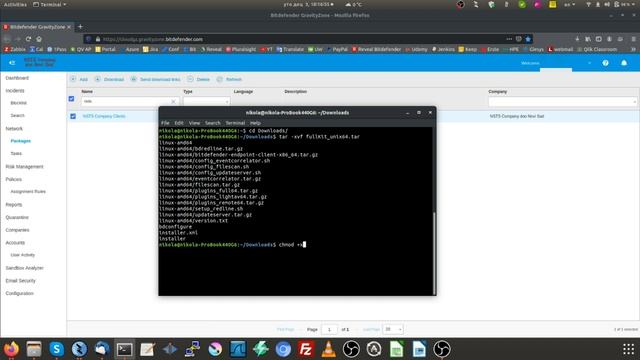This screenshot has width=640, height=360.
Task: Click the Firefox home icon
Action: [39, 39]
